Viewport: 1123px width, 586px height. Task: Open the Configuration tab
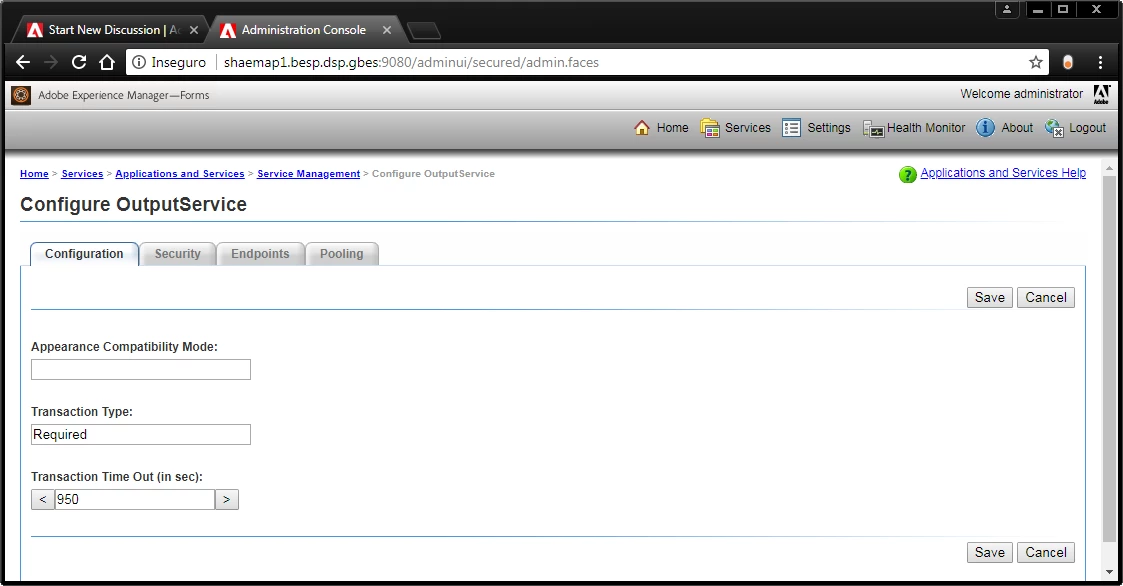[85, 254]
